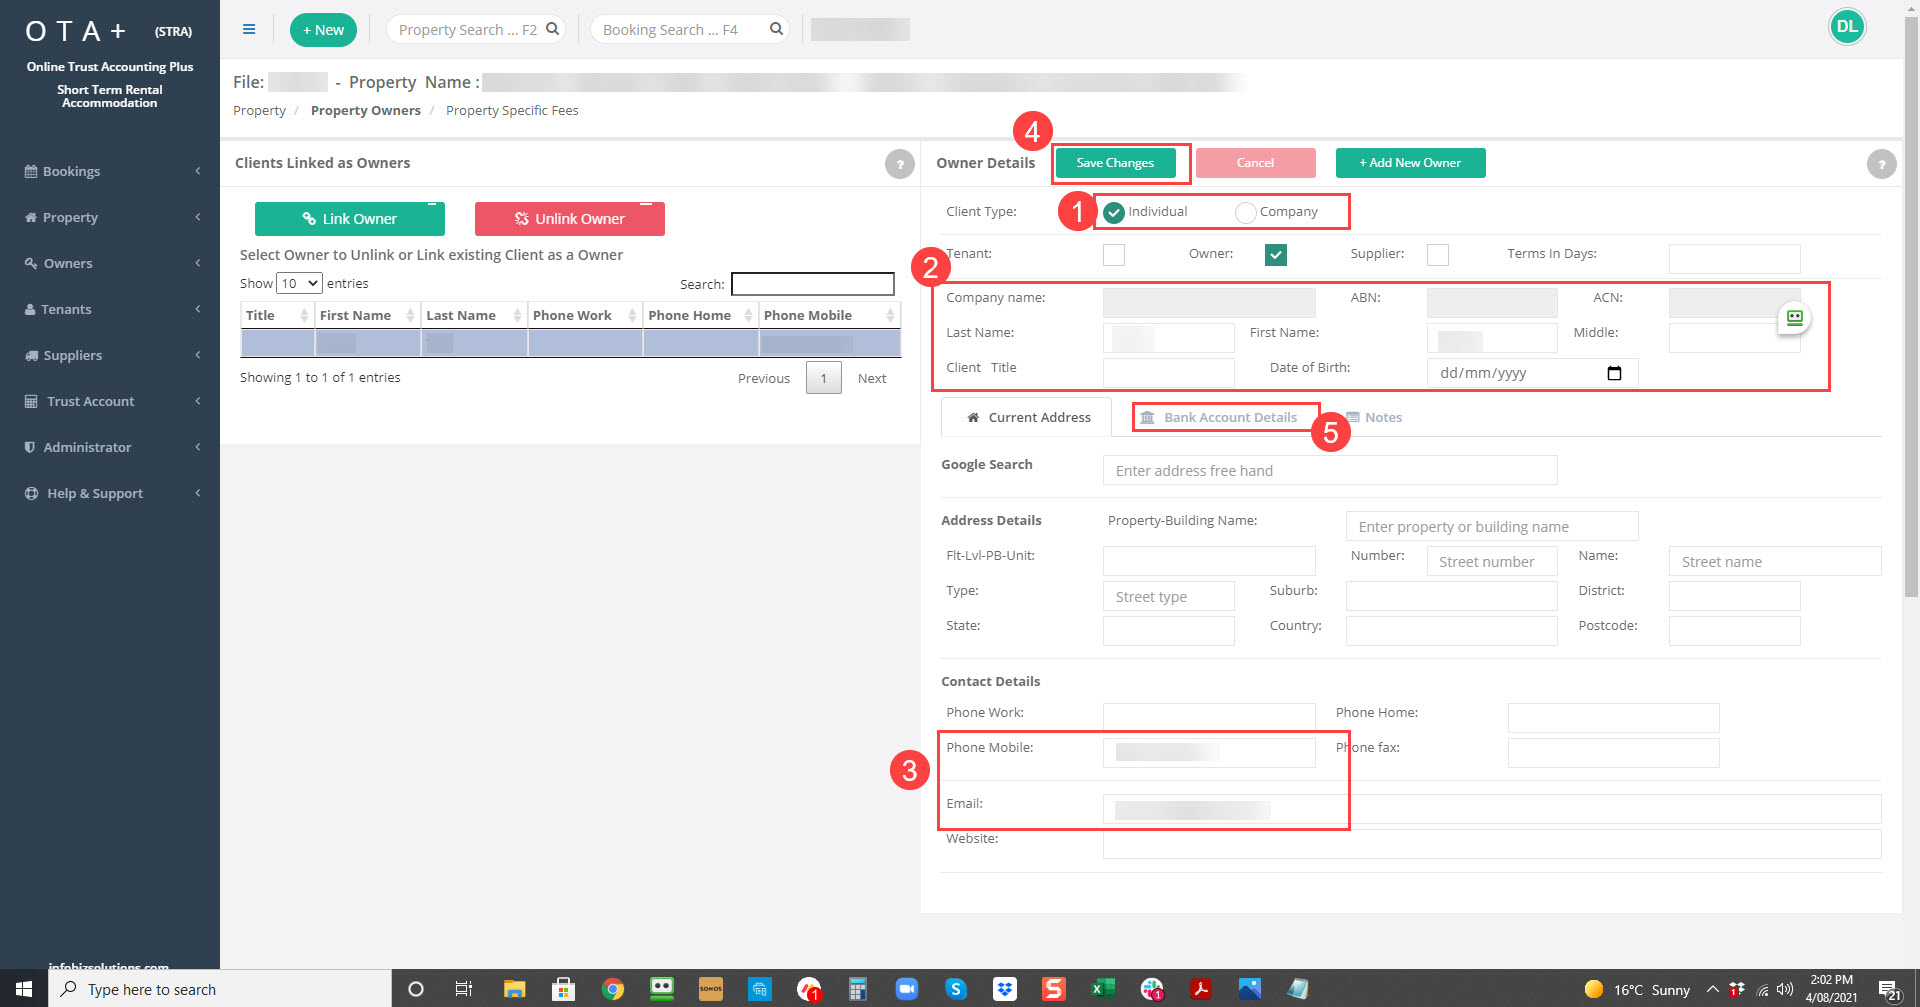1920x1007 pixels.
Task: Go to the Previous table page
Action: click(x=764, y=378)
